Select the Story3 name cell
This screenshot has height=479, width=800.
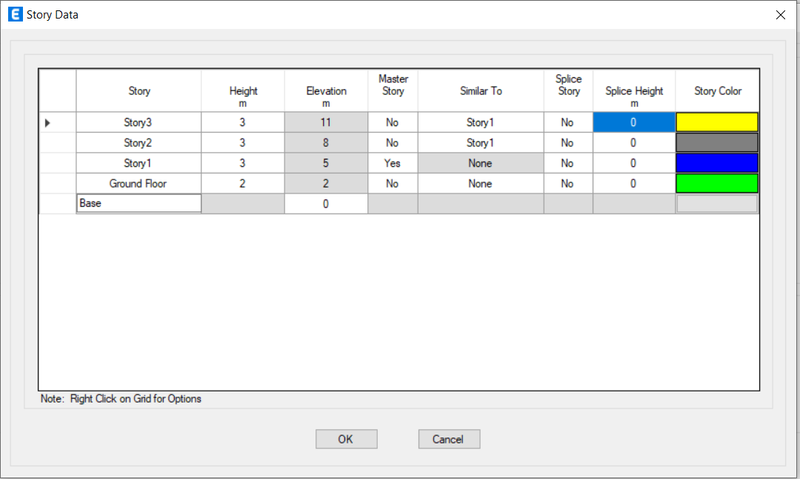point(139,122)
